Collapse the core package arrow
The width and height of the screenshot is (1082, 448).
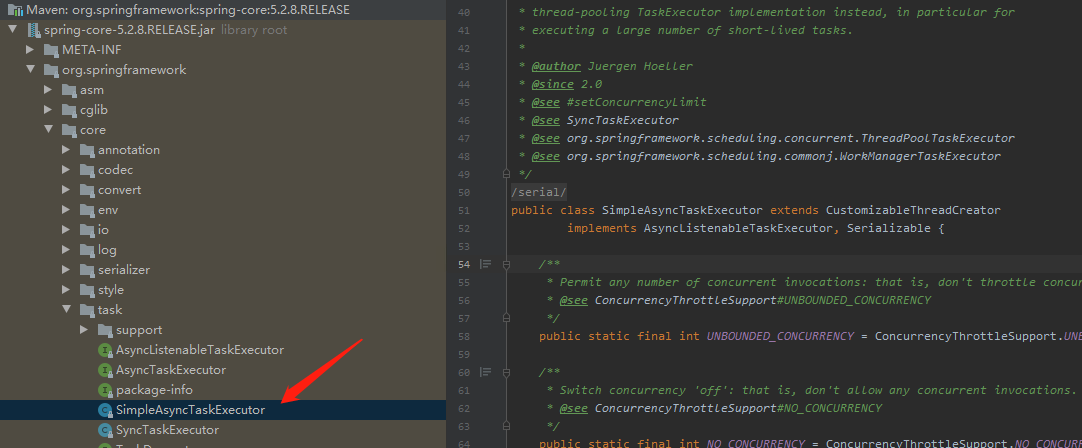(x=48, y=130)
